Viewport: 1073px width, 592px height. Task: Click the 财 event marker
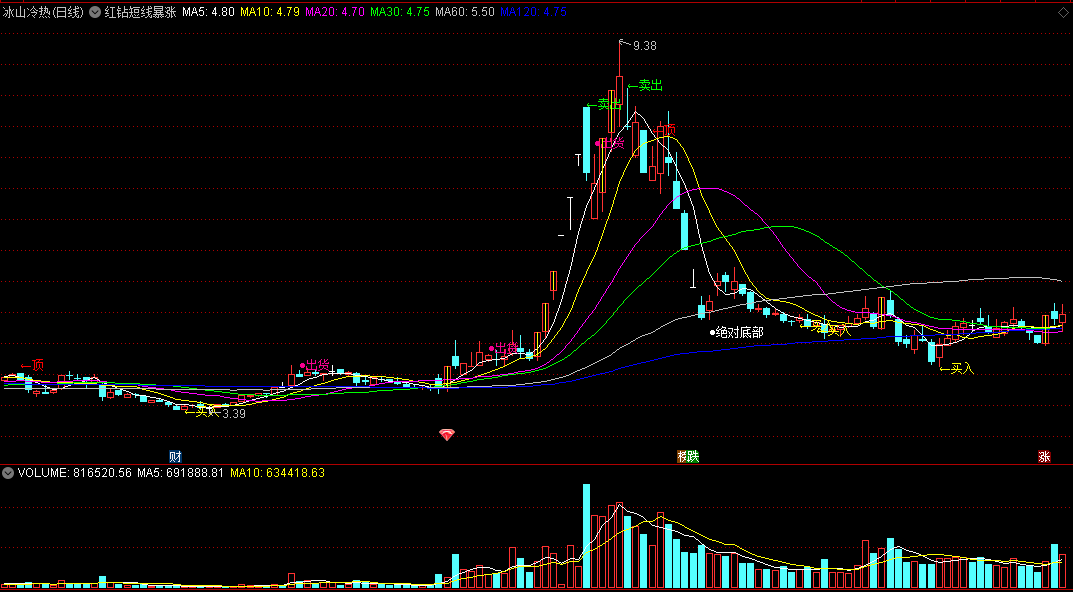coord(175,456)
